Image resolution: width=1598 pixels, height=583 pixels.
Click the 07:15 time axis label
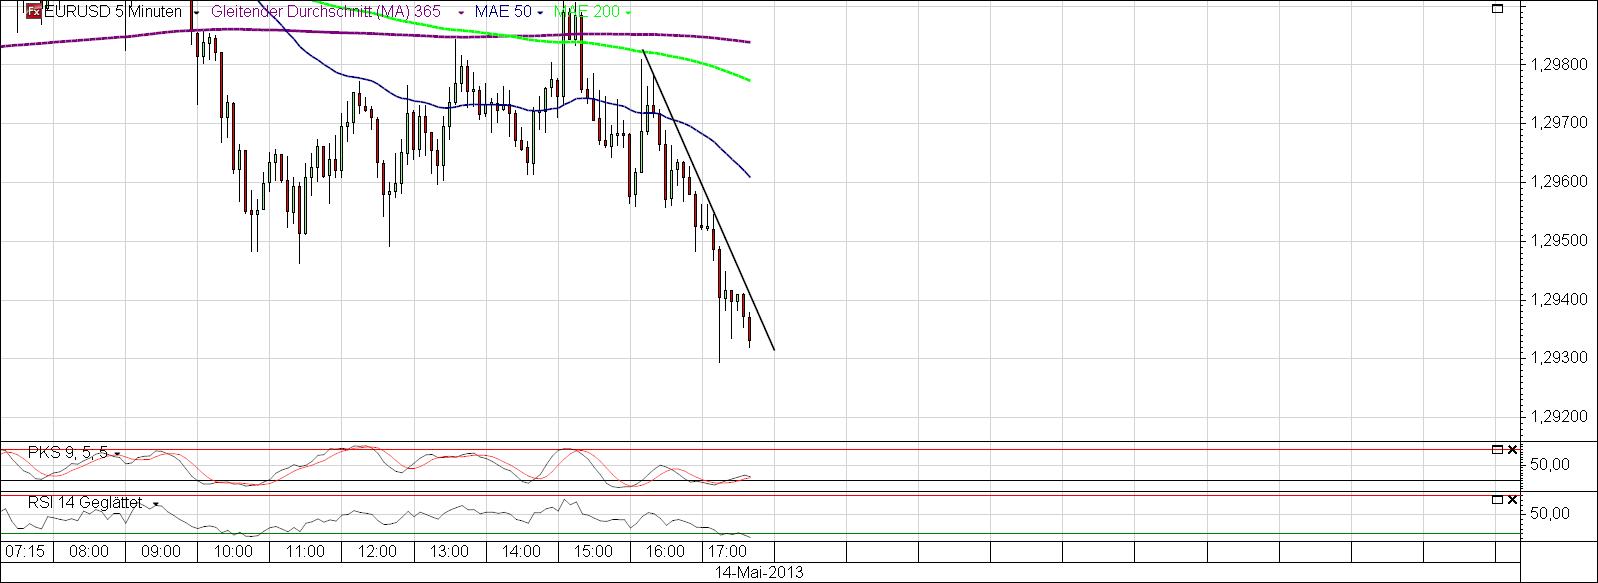25,552
